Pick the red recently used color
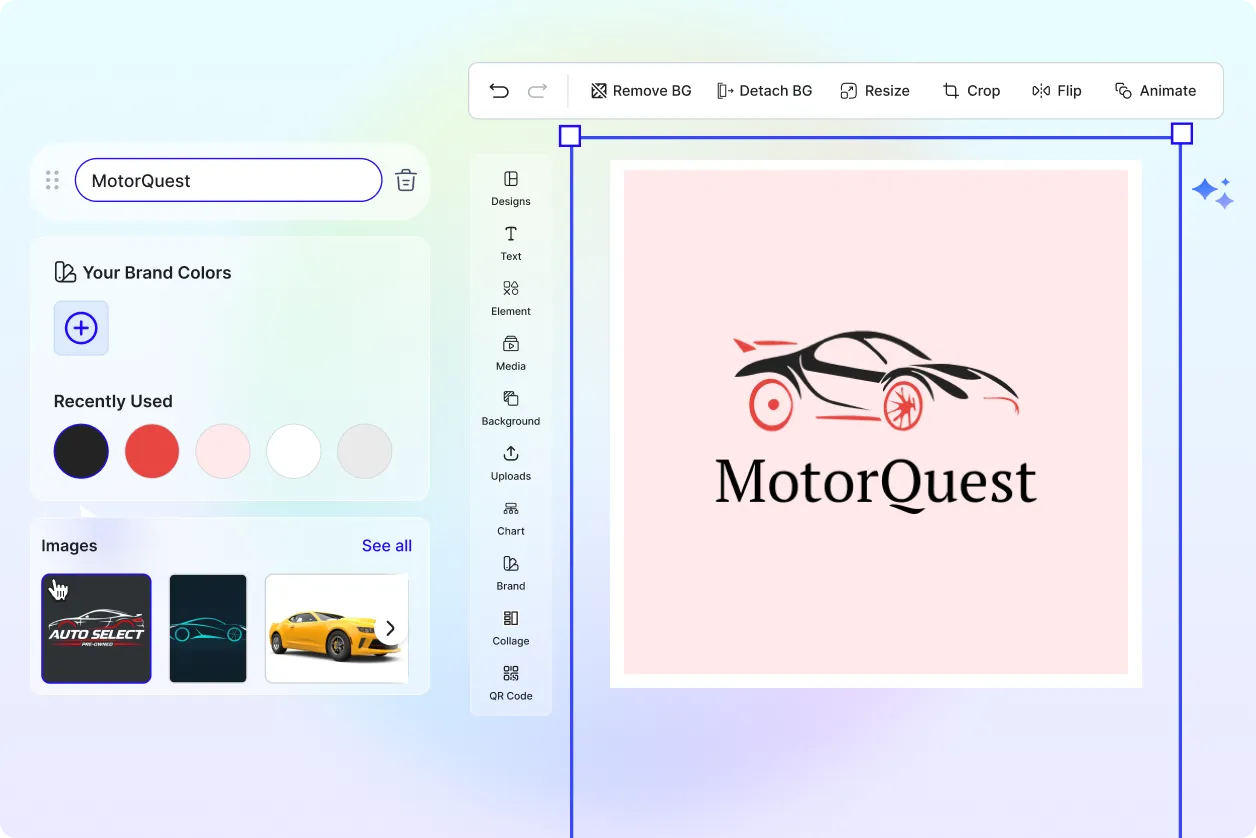Viewport: 1256px width, 838px height. pos(152,451)
